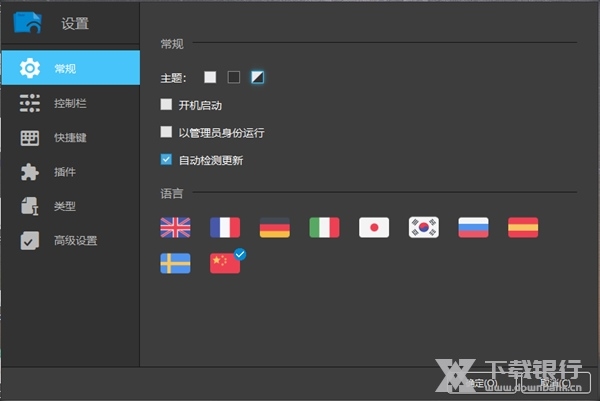Image resolution: width=600 pixels, height=401 pixels.
Task: Click the 开机启动 label text
Action: (200, 105)
